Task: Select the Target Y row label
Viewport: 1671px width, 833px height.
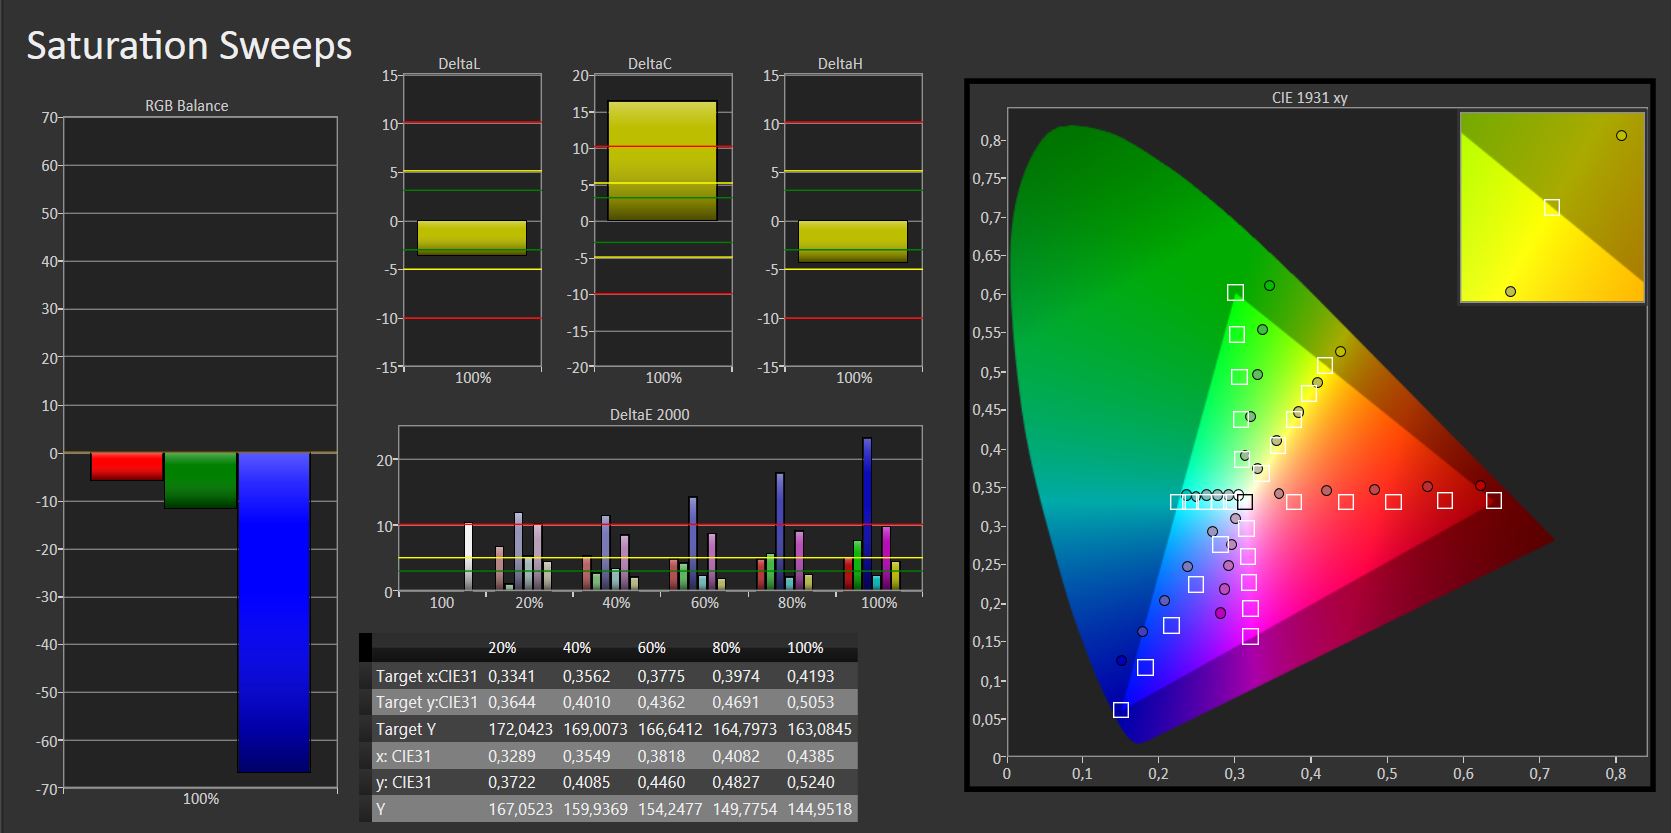Action: 406,729
